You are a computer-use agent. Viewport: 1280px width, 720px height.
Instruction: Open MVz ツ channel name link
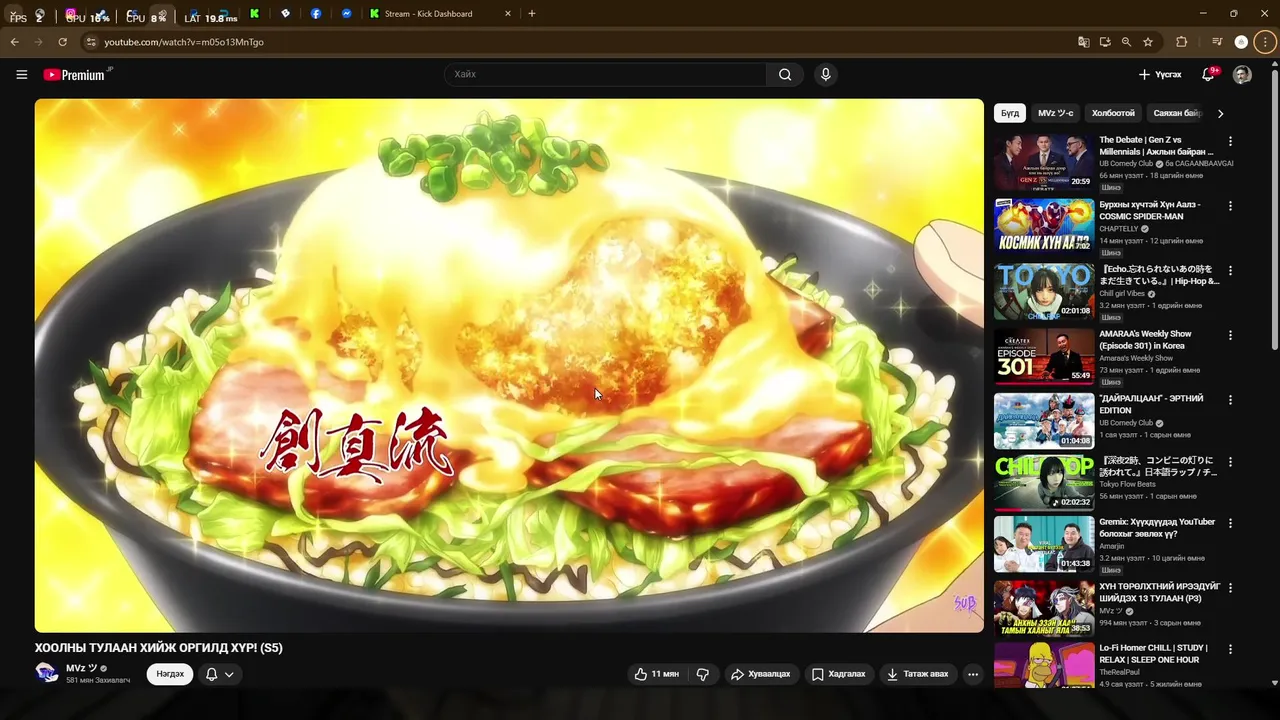pyautogui.click(x=82, y=668)
